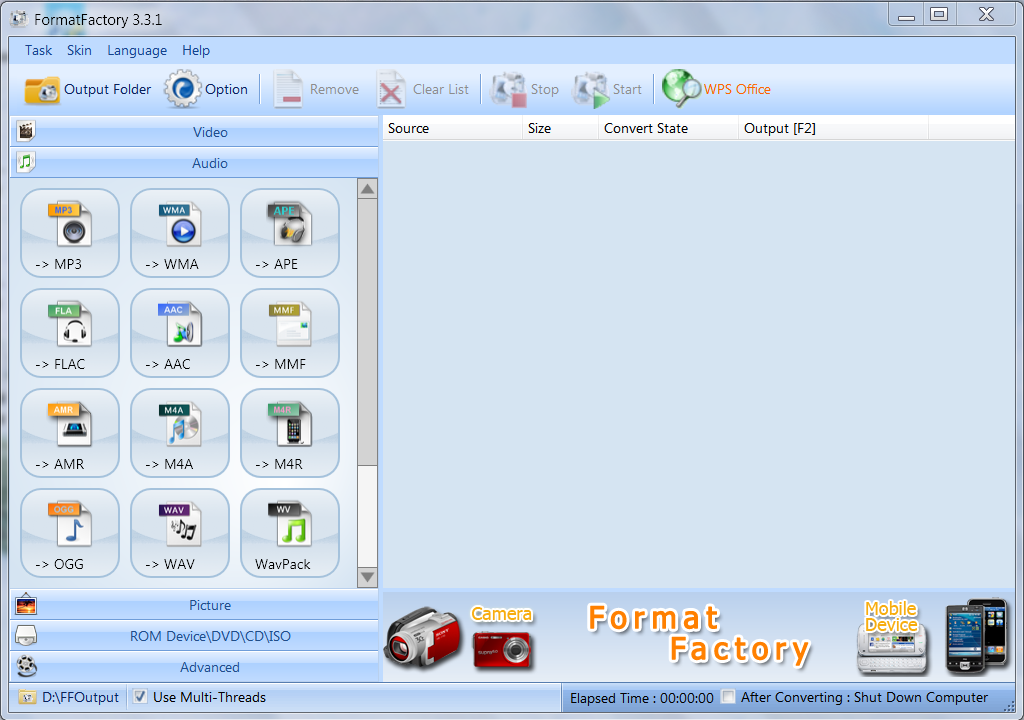1024x720 pixels.
Task: Expand the Advanced category panel
Action: (195, 667)
